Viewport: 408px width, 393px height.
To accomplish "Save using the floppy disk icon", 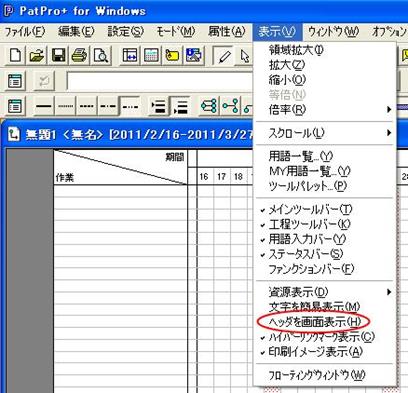I will [x=58, y=55].
